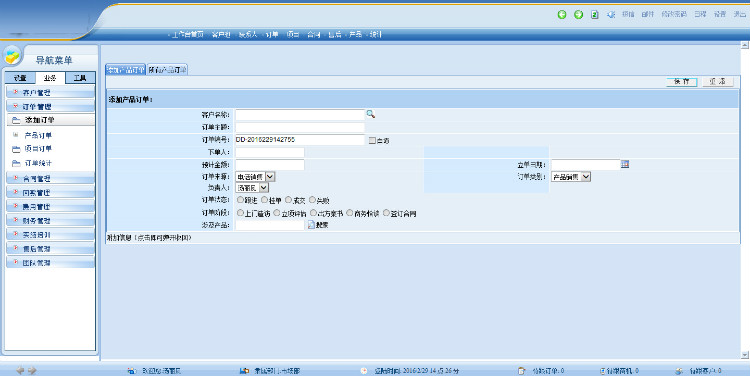Viewport: 750px width, 376px height.
Task: Select the 工具 tab in navigation menu
Action: pos(80,77)
